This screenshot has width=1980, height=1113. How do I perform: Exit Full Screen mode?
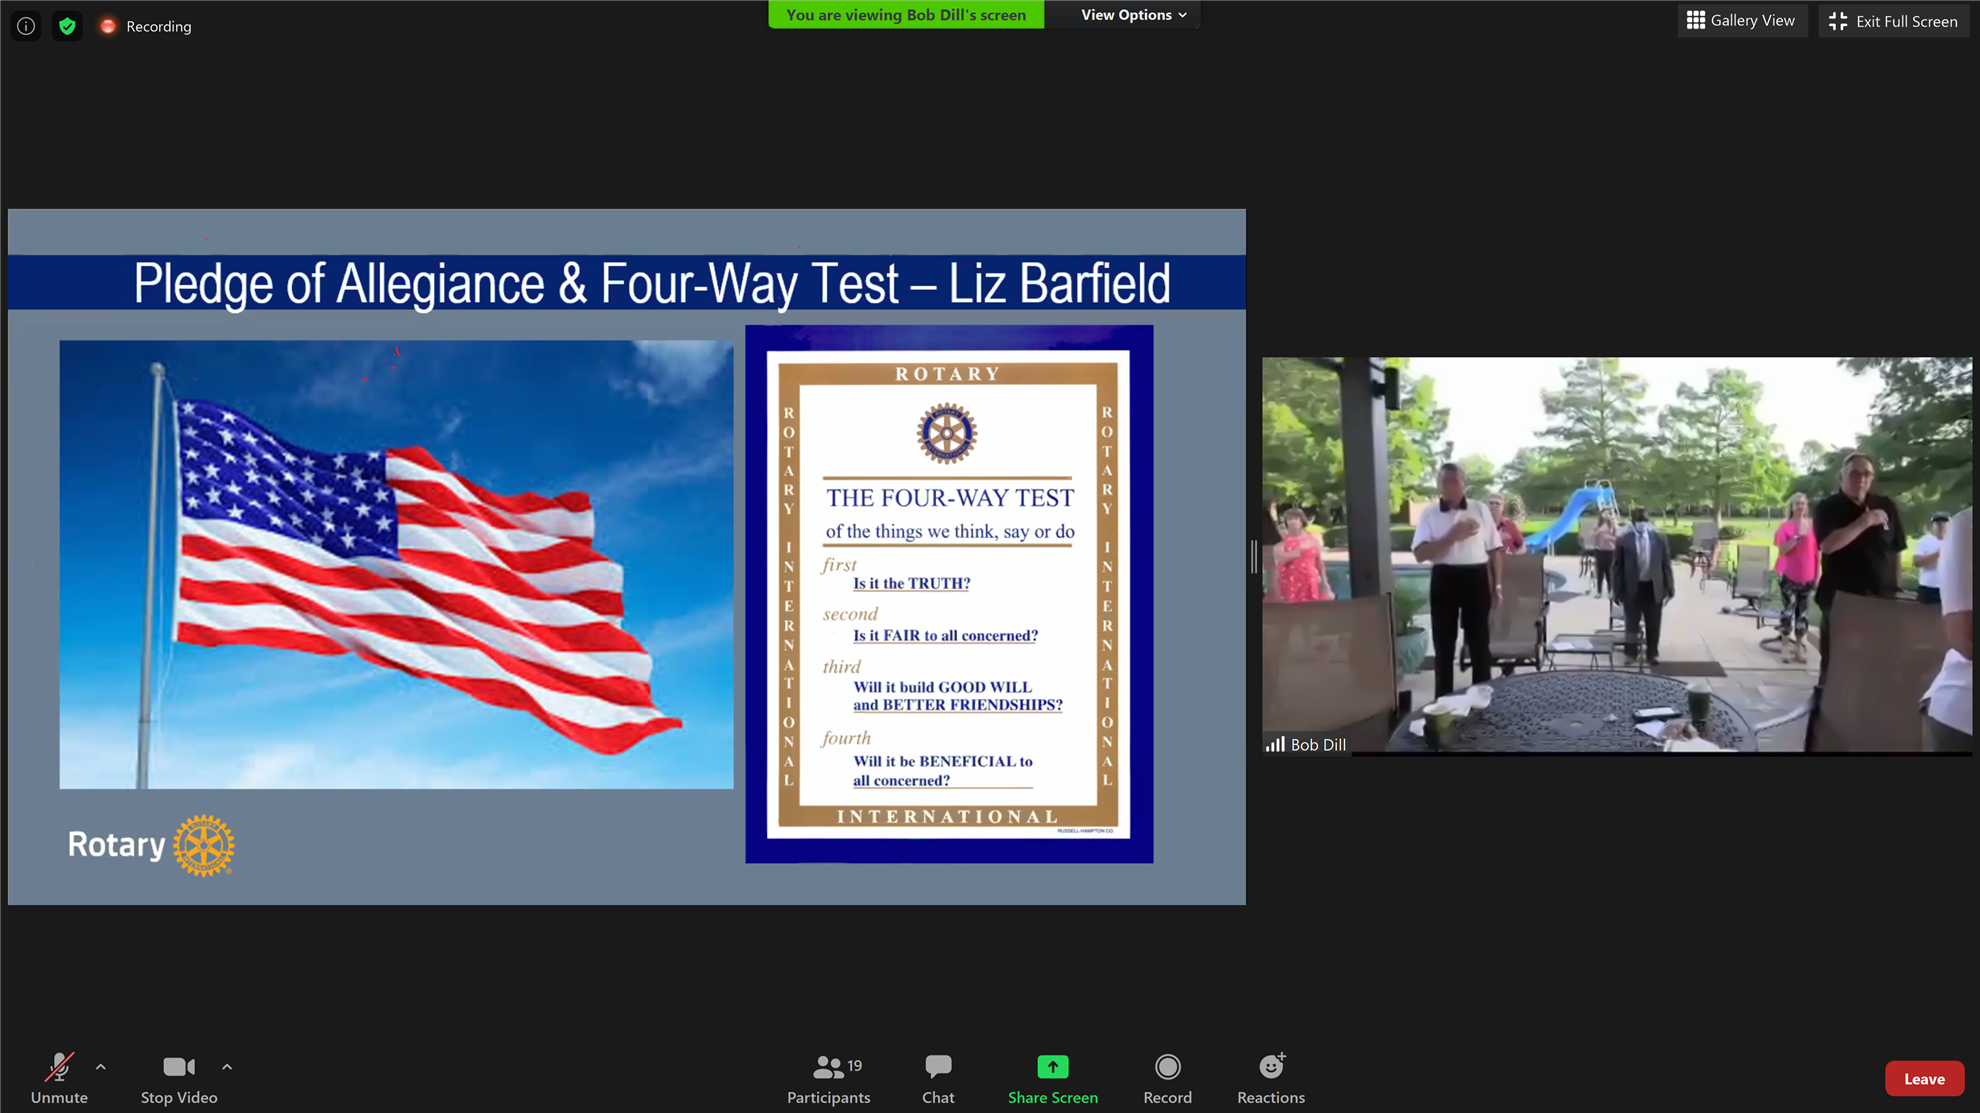point(1893,21)
